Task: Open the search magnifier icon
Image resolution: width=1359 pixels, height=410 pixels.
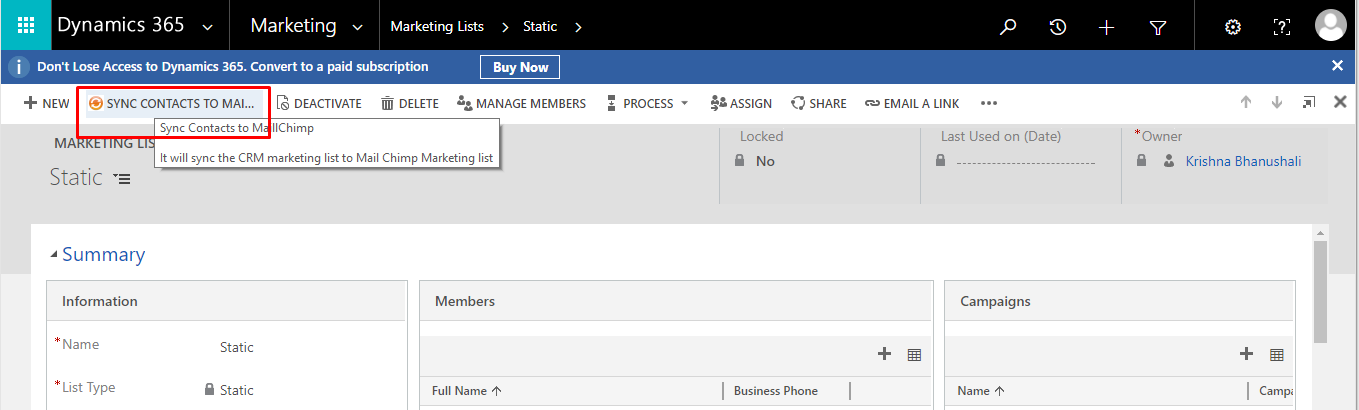Action: (1008, 27)
